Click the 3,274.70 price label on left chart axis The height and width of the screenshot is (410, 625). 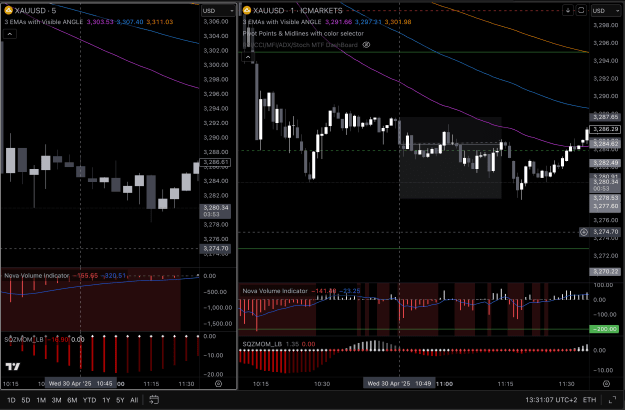215,248
